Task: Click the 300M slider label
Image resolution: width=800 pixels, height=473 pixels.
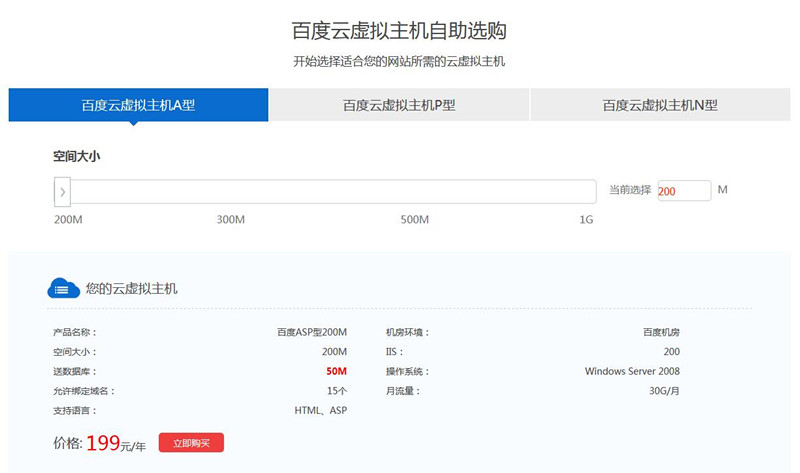Action: tap(231, 219)
